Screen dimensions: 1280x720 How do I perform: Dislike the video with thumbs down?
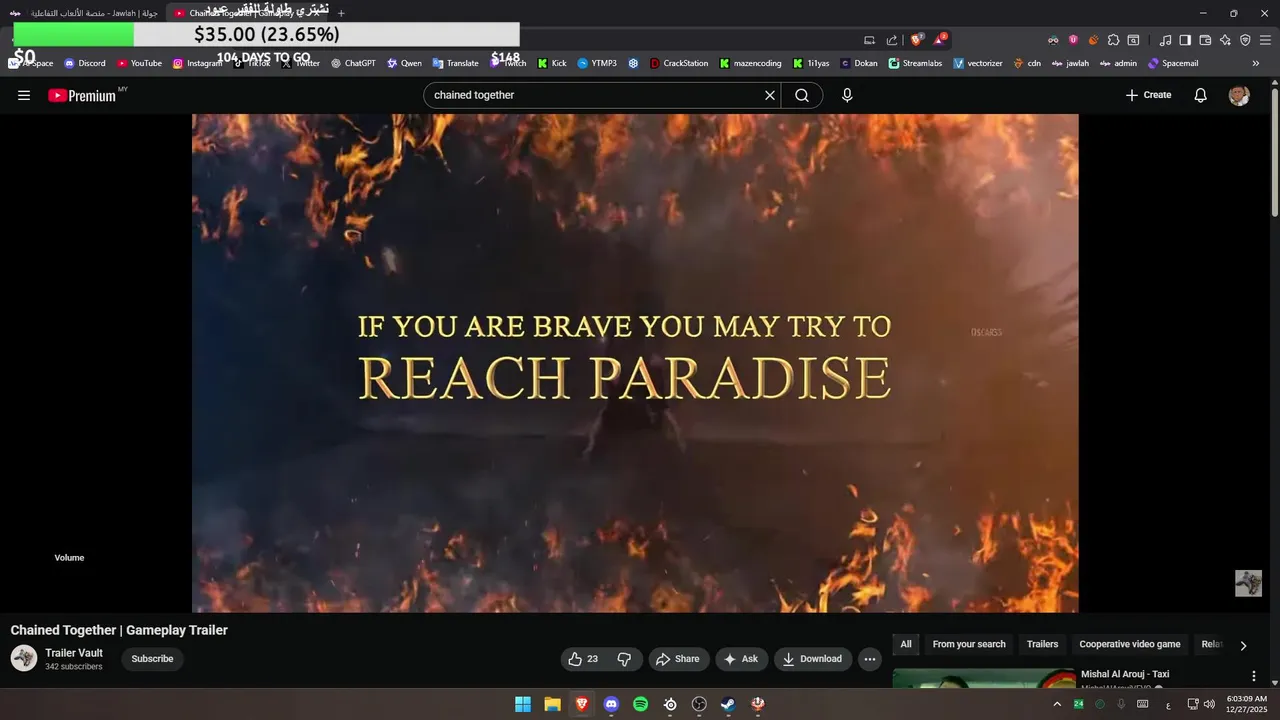coord(624,659)
